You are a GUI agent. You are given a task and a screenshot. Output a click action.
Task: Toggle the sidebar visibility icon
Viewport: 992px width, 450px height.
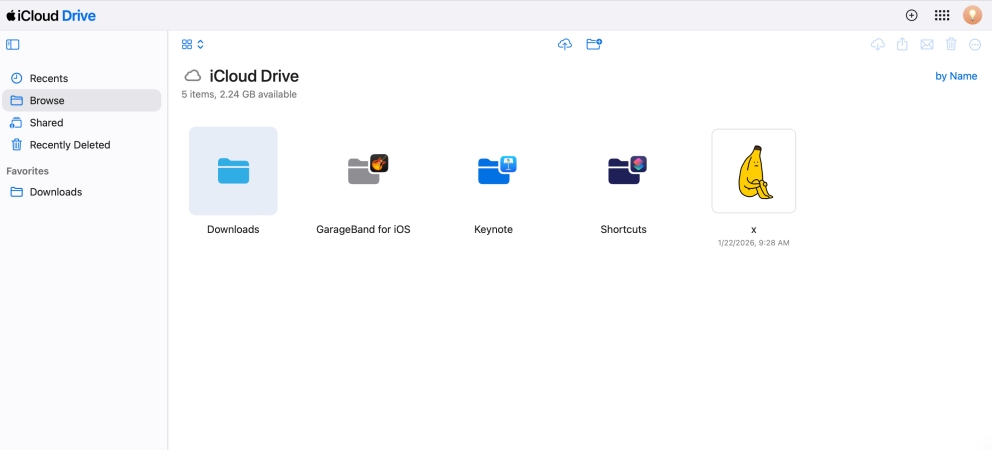(x=13, y=44)
